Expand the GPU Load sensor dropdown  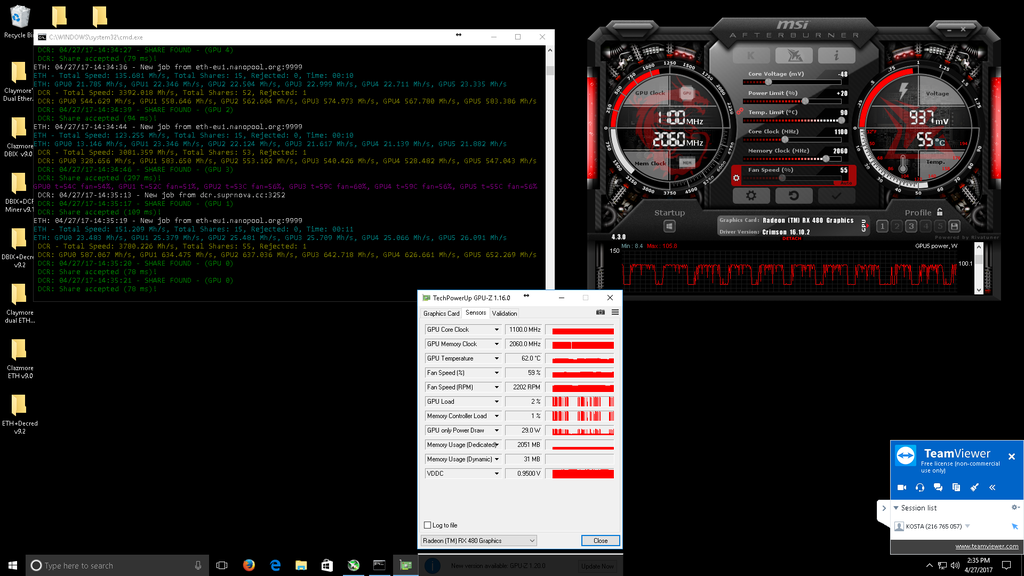(x=496, y=402)
